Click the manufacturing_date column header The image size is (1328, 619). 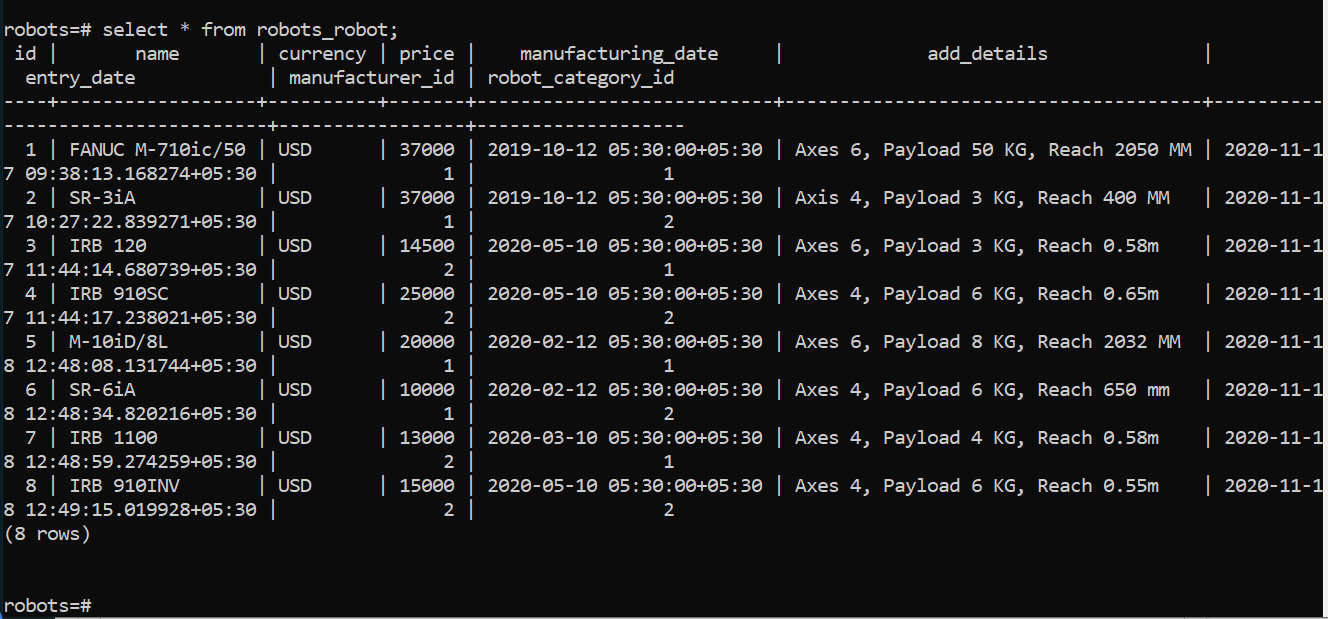click(619, 54)
